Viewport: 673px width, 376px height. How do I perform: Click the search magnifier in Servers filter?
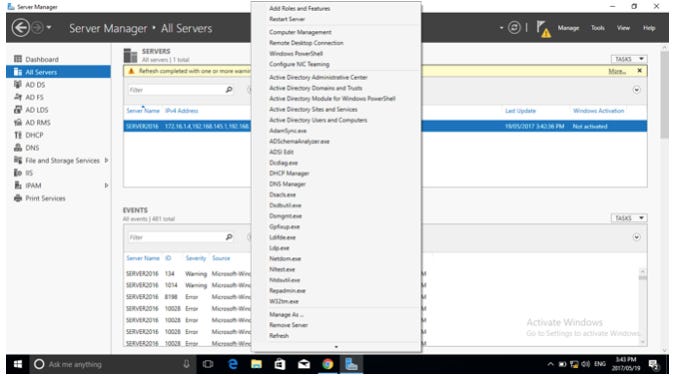(229, 90)
